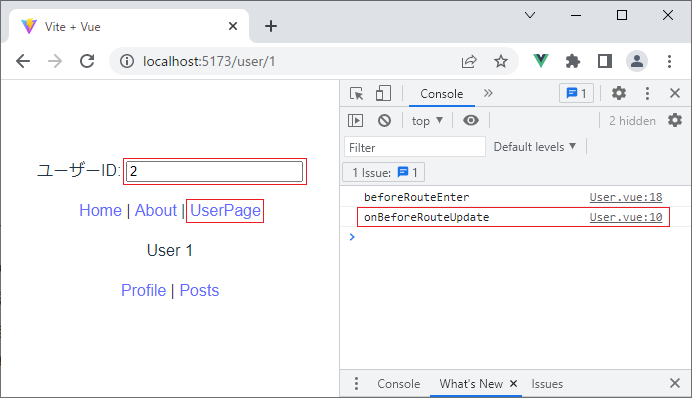Bookmark this page with star icon
The image size is (692, 398).
500,61
